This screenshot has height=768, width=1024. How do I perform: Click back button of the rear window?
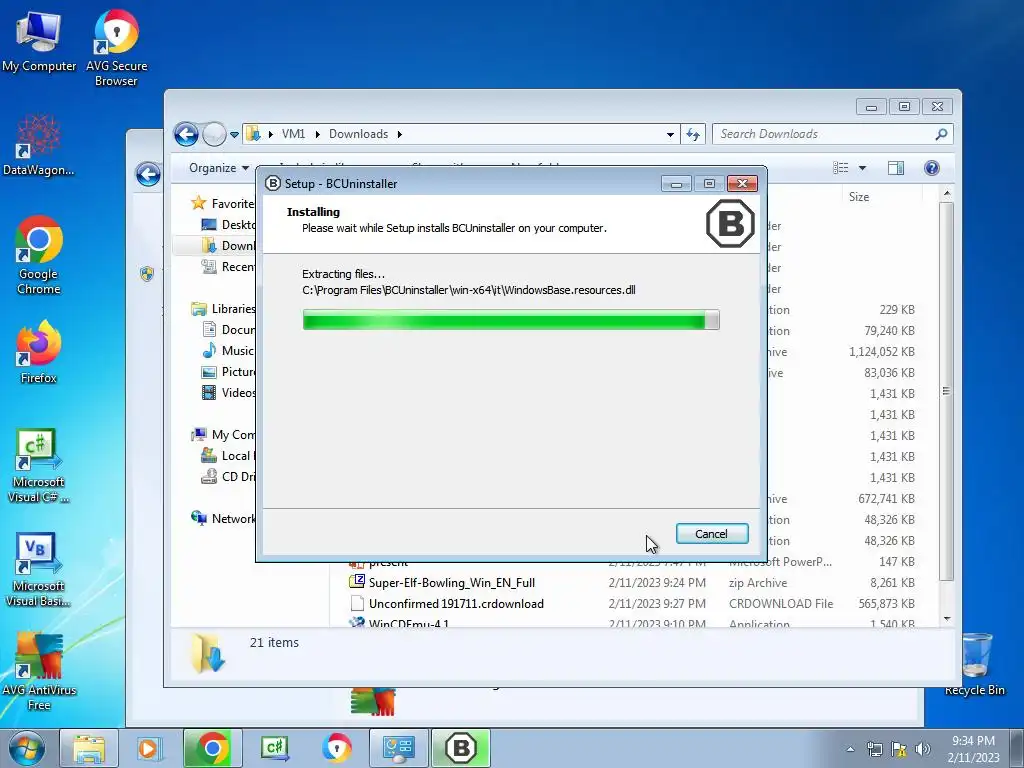tap(148, 174)
